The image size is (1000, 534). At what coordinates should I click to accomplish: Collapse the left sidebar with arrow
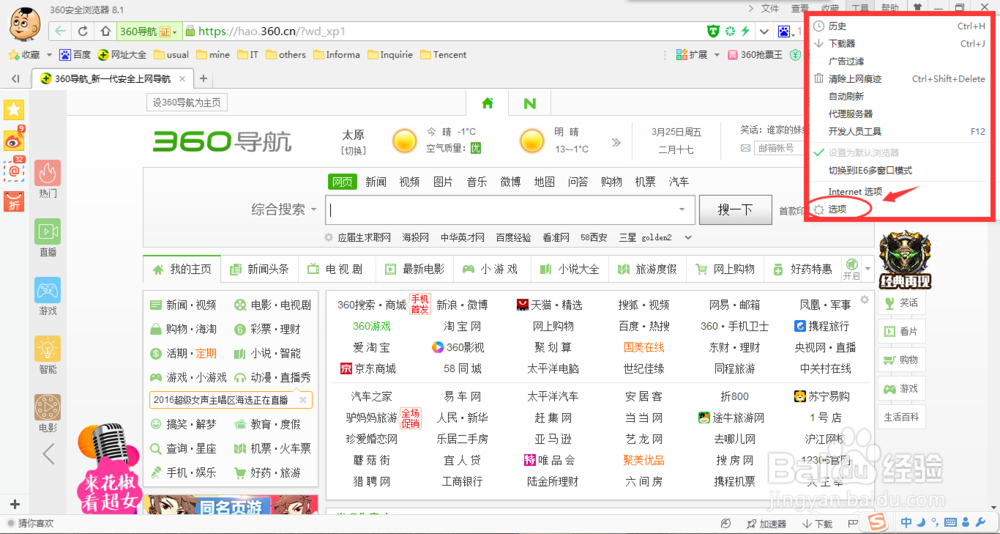click(x=48, y=454)
